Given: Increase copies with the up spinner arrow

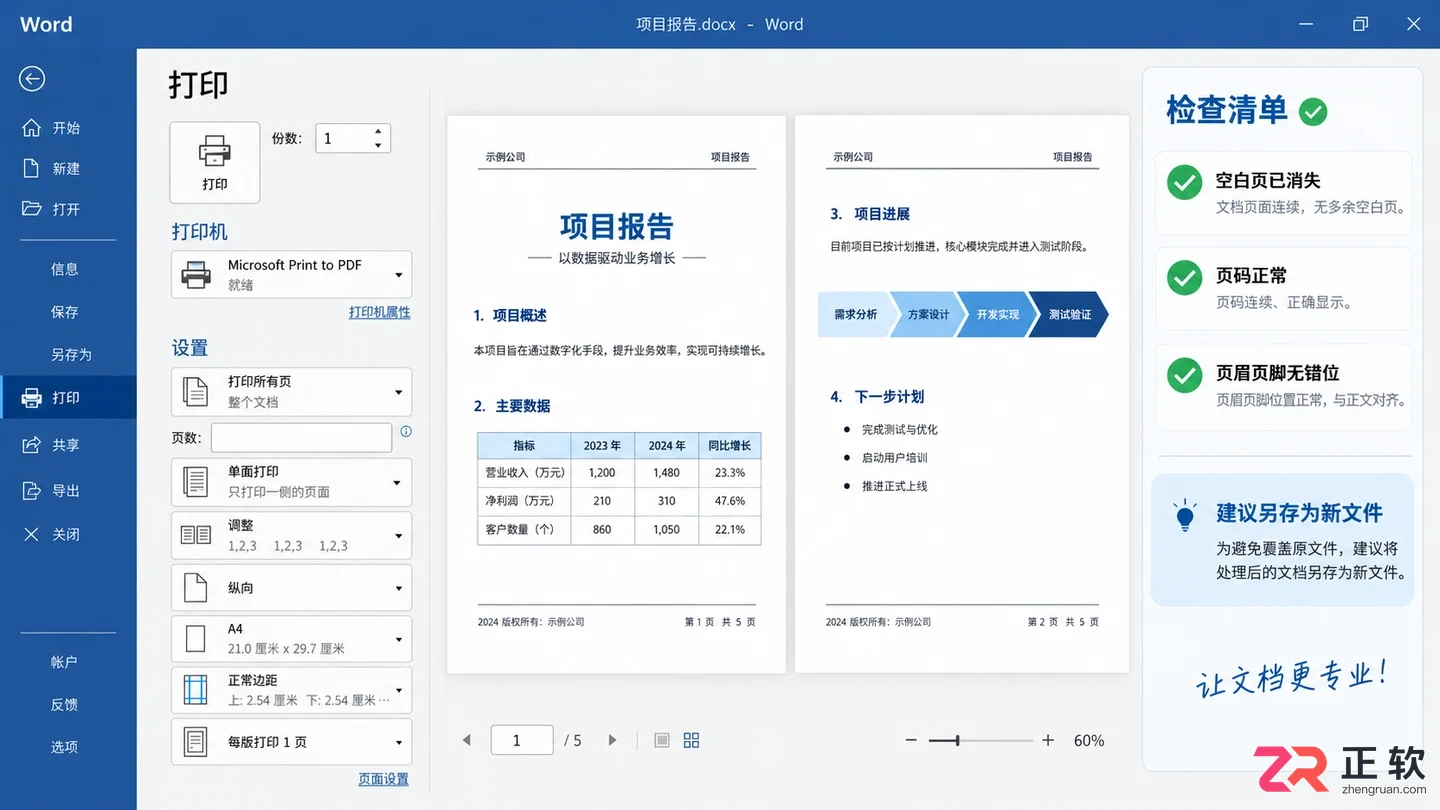Looking at the screenshot, I should [378, 132].
